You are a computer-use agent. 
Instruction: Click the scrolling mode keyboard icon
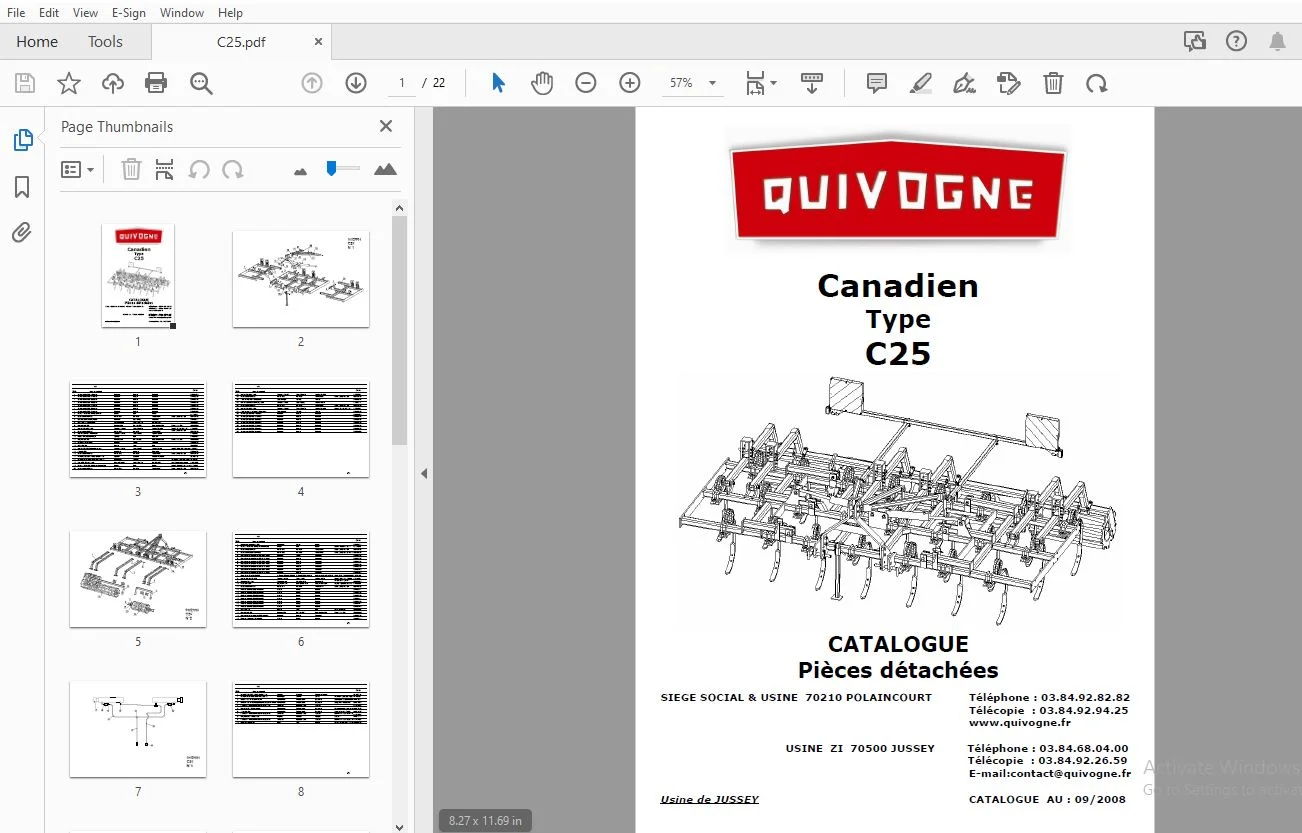point(812,84)
